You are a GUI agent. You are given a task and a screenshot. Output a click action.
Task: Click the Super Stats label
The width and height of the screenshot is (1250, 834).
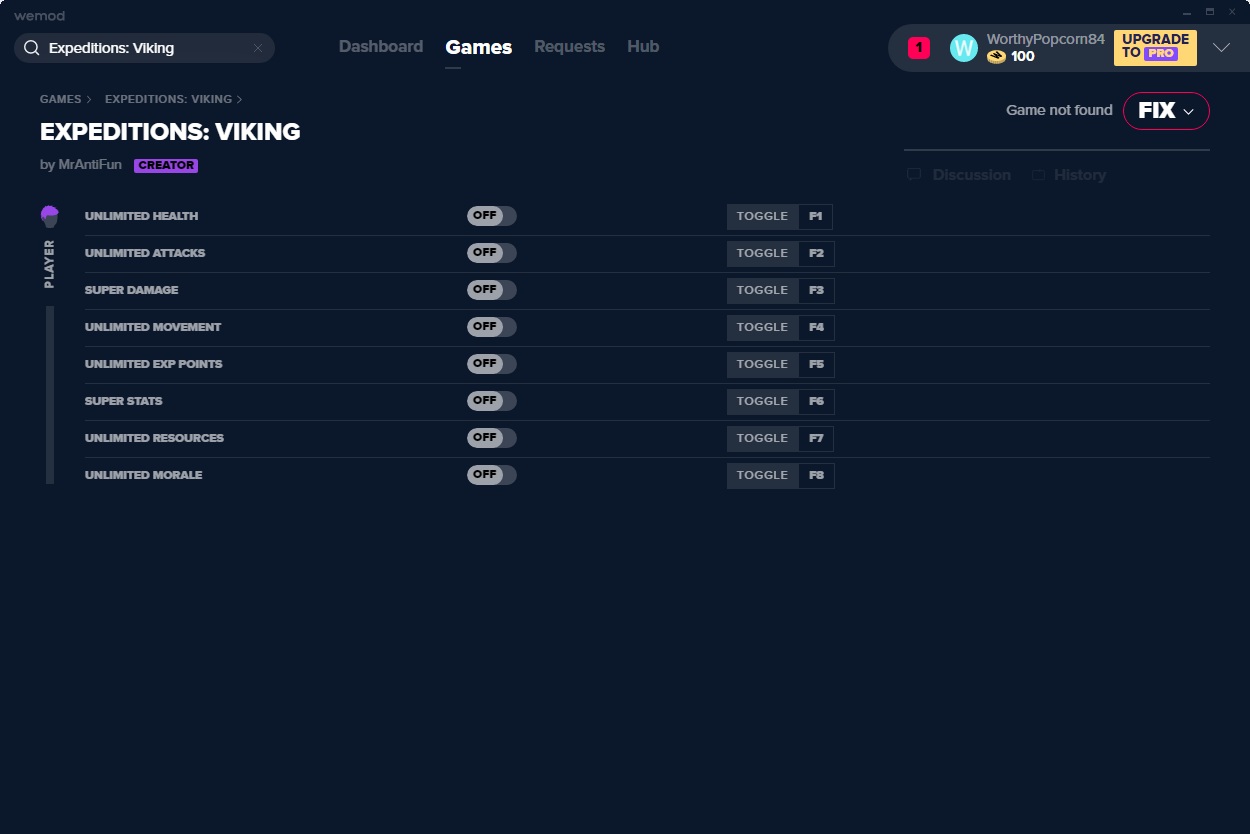click(124, 401)
